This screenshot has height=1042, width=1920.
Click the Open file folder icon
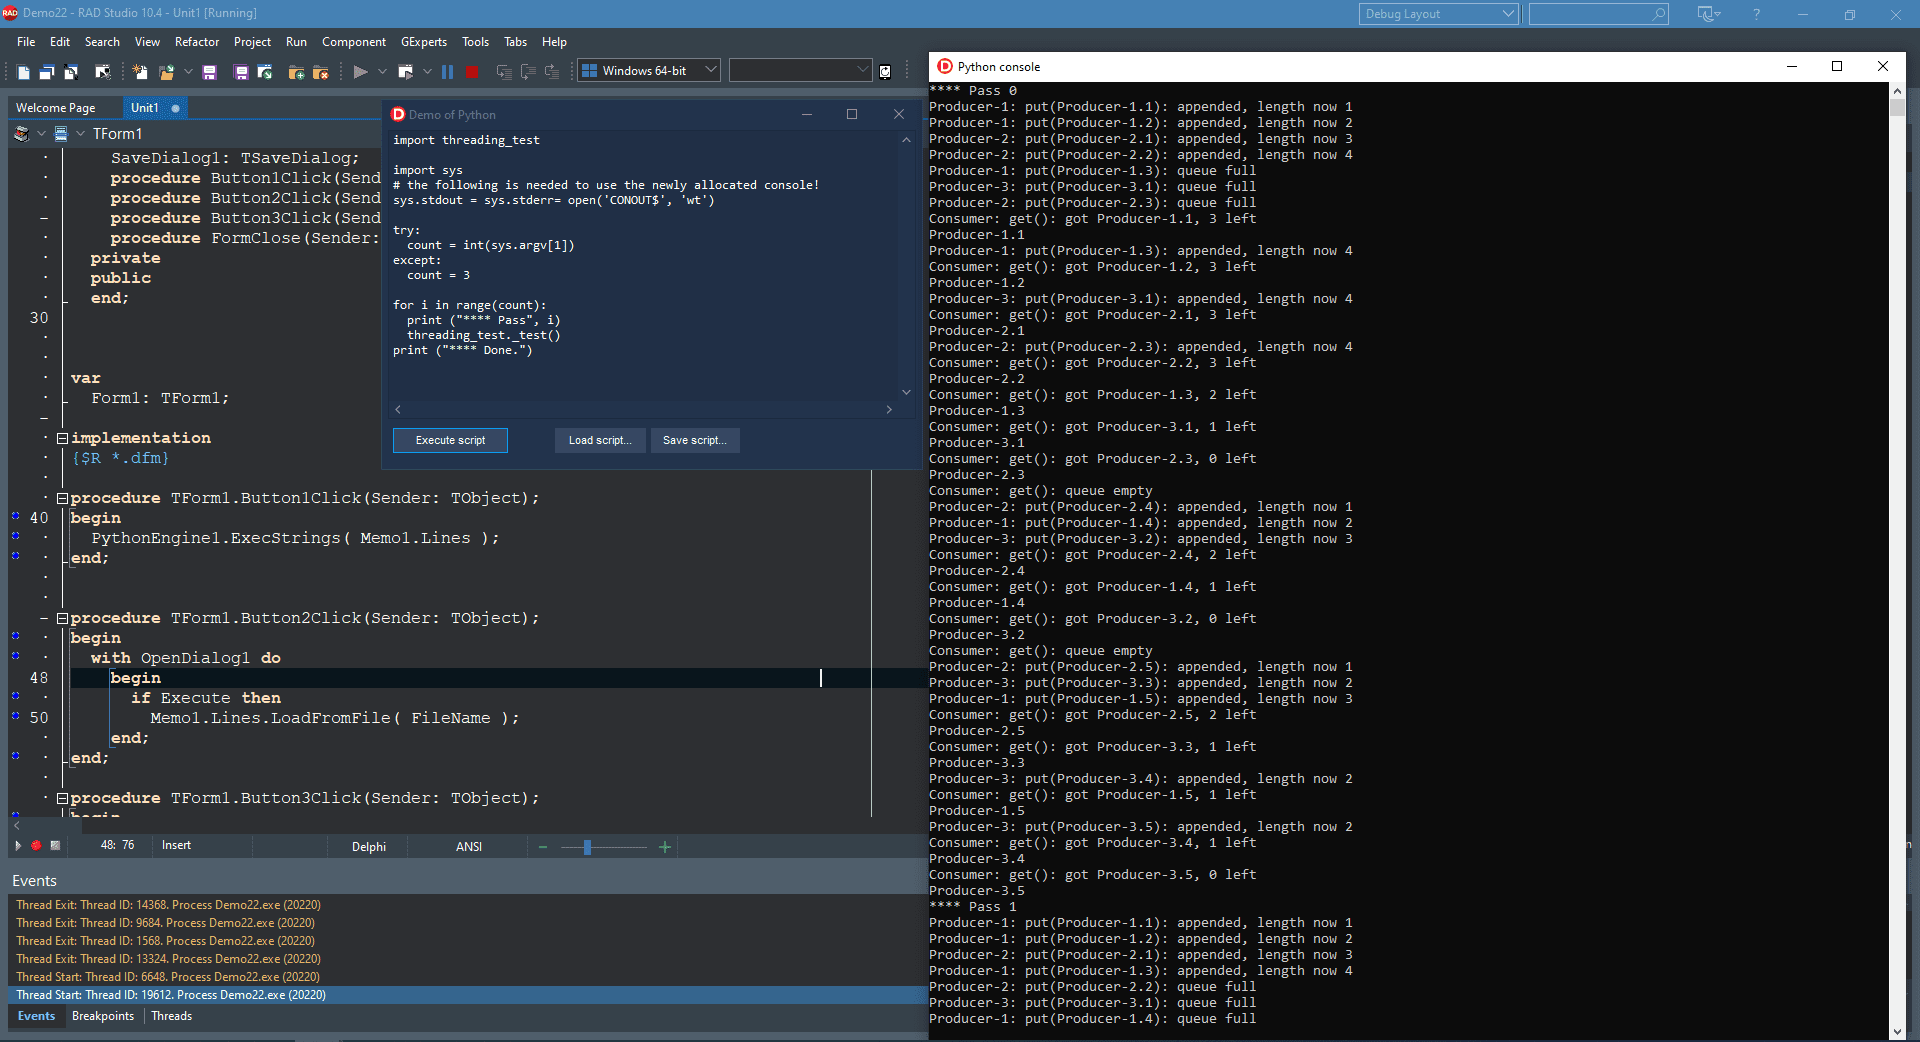coord(166,72)
